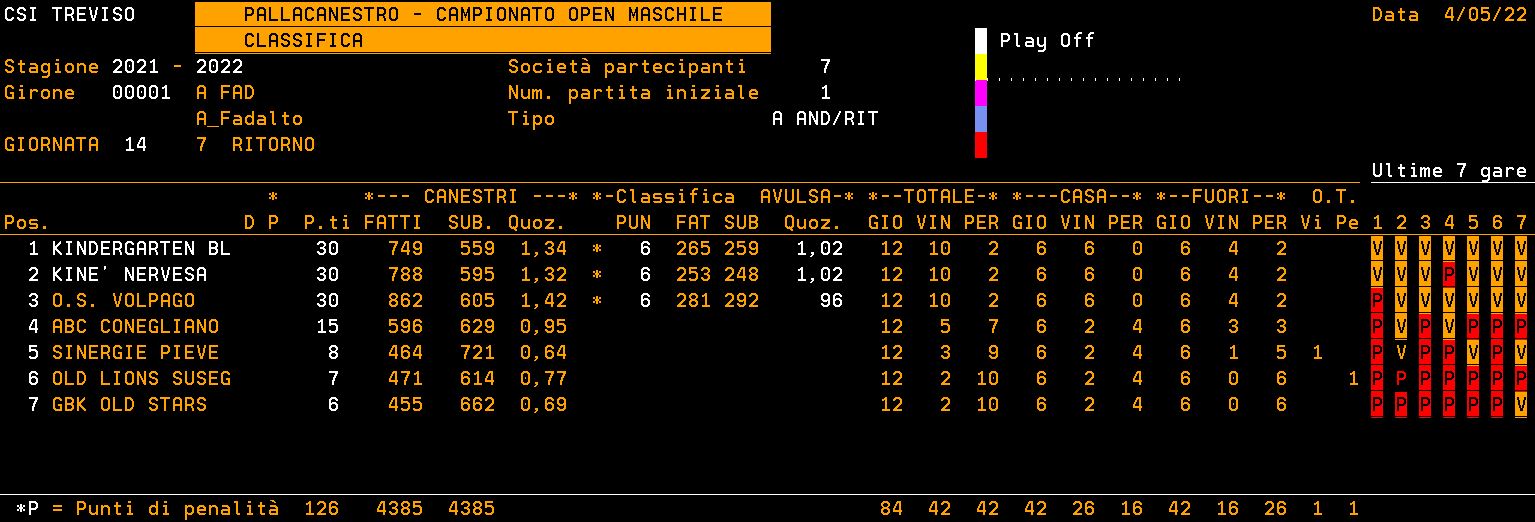Click KINDERGARTEN BL's seventh-game V badge

click(1521, 249)
